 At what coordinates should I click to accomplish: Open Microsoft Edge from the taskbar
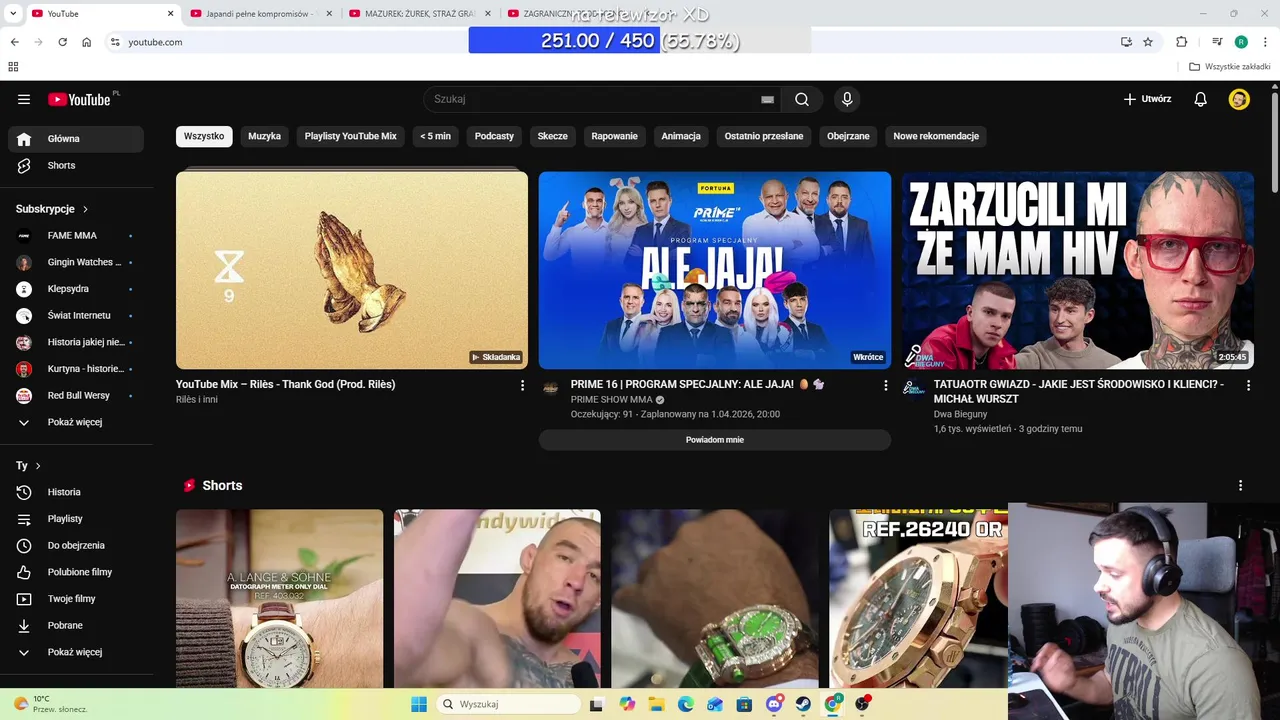(x=686, y=704)
